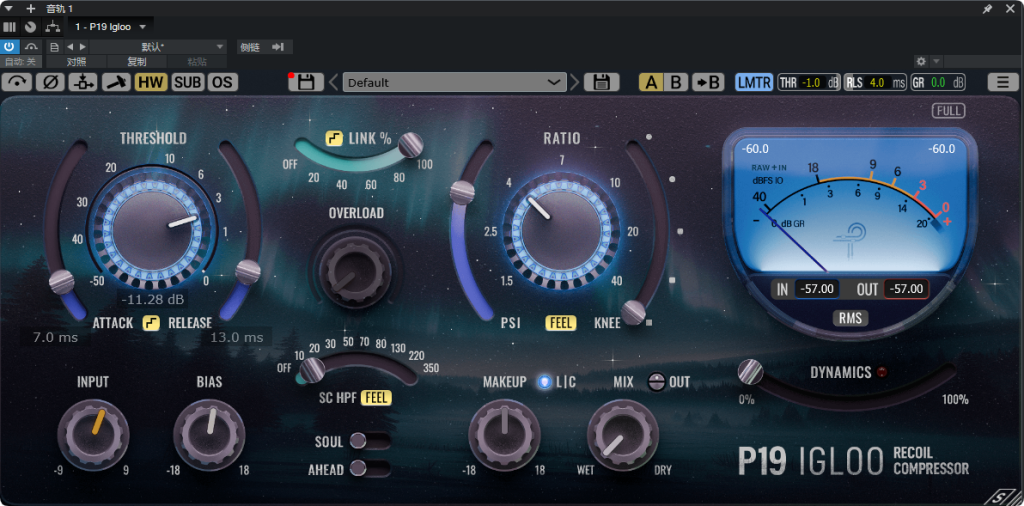1024x506 pixels.
Task: Click the RLS 4.0 ms limiter field
Action: point(875,82)
